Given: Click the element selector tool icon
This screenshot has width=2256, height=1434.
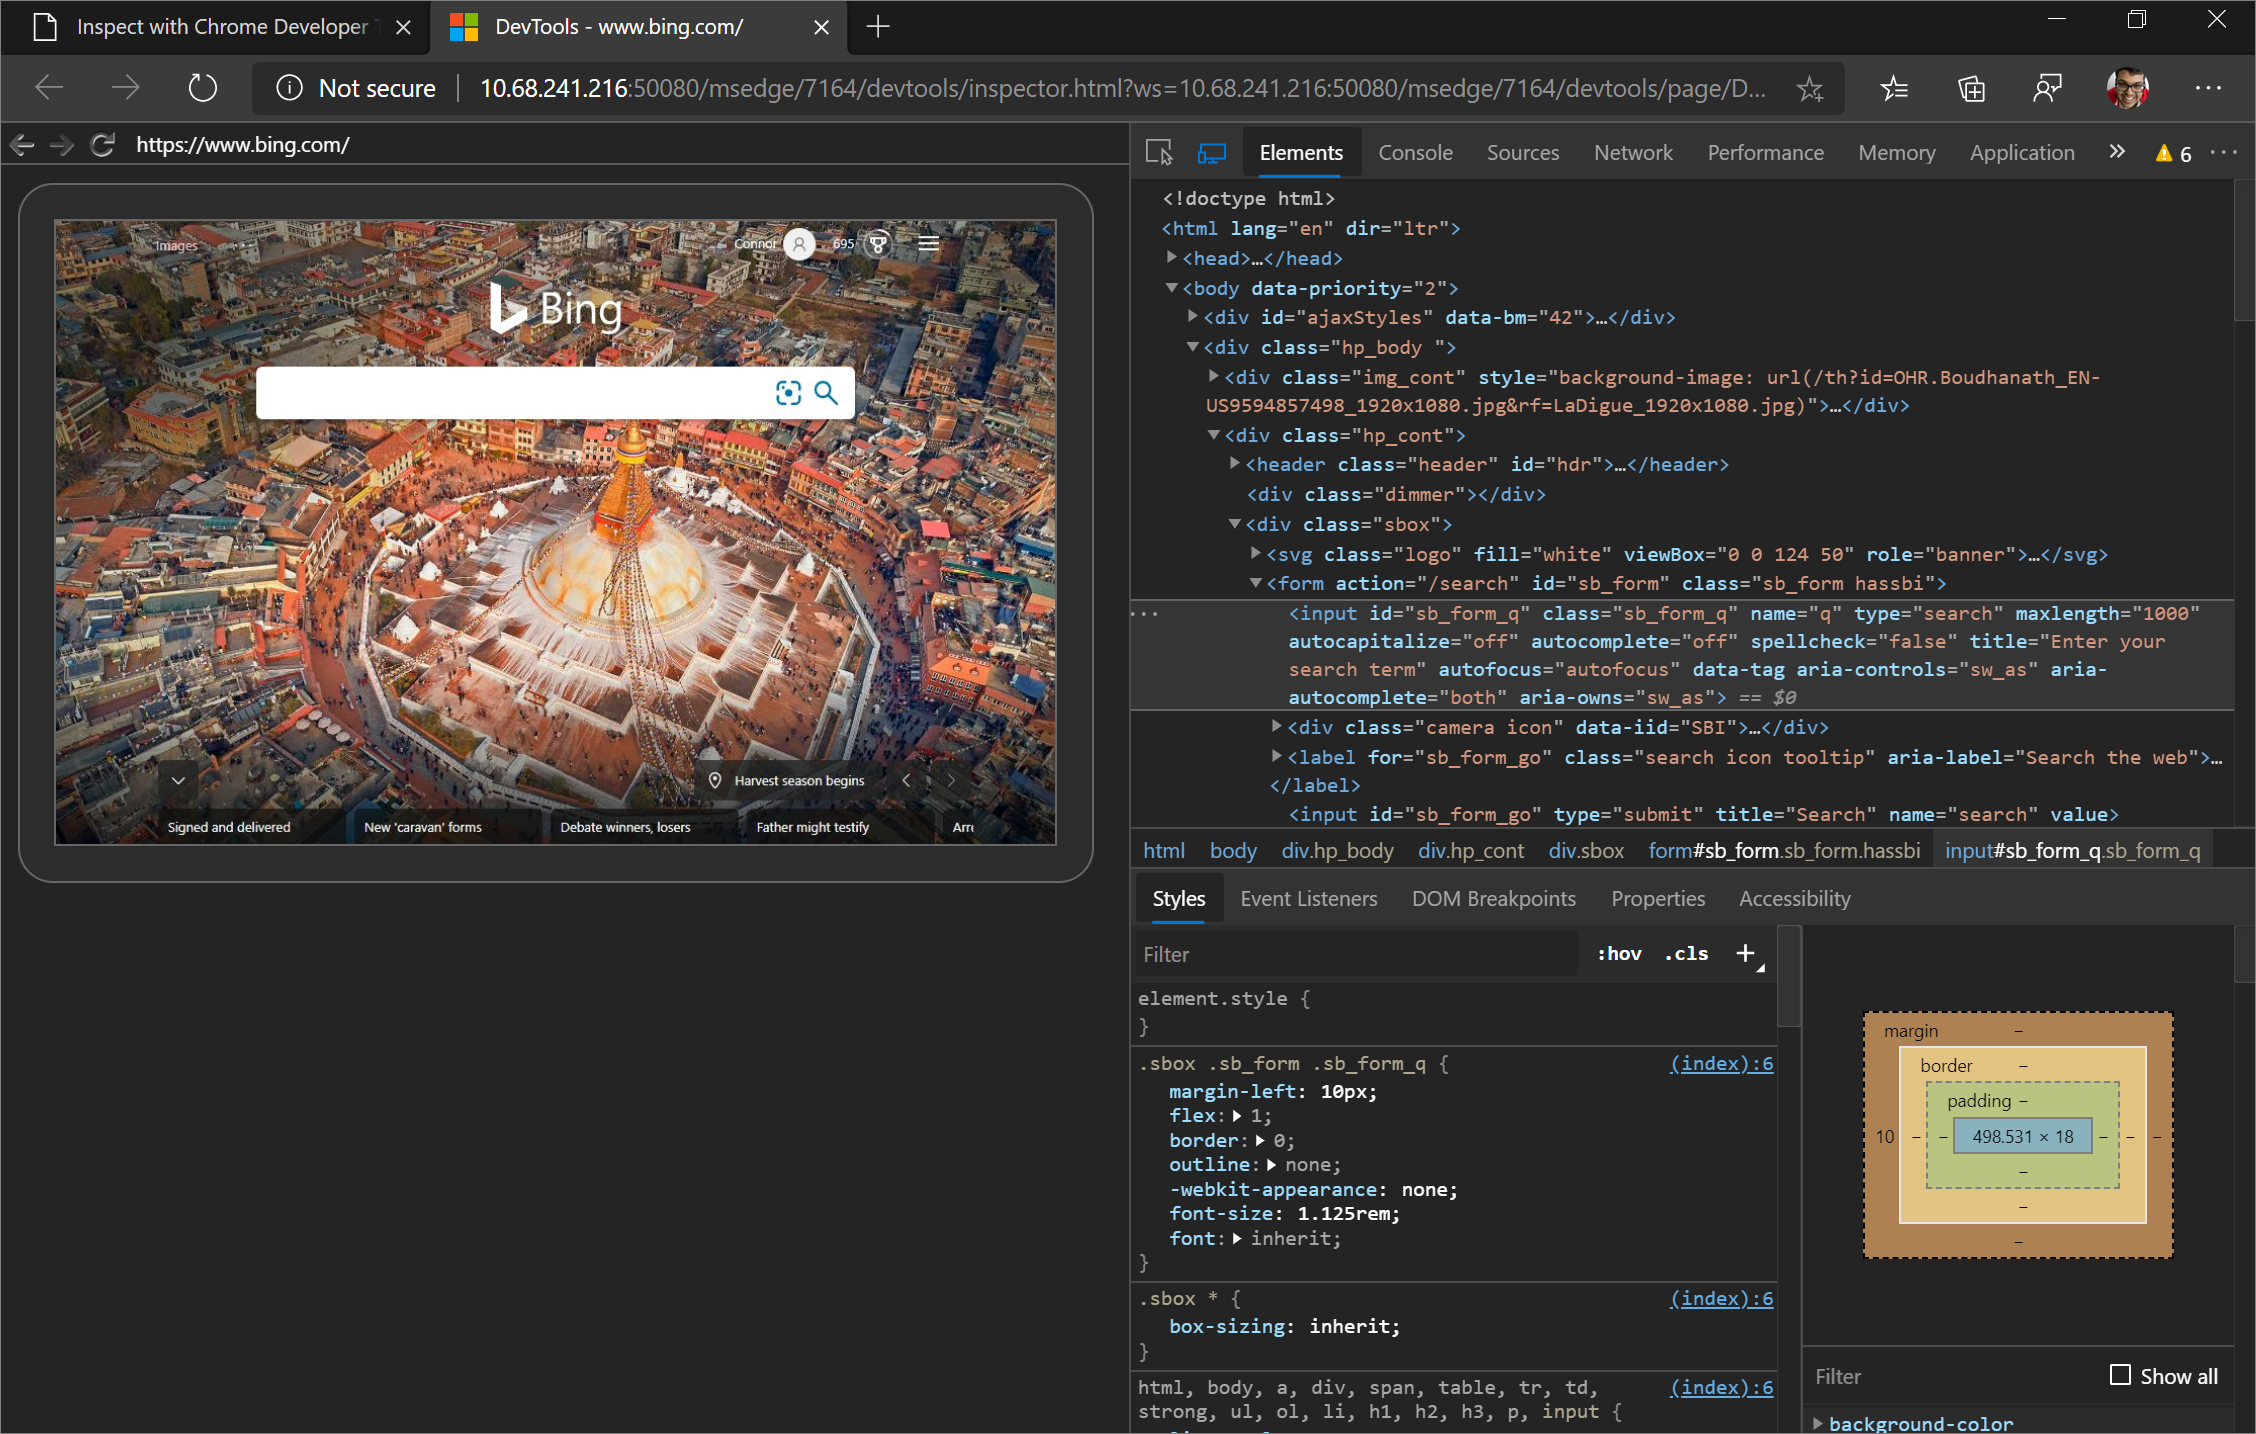Looking at the screenshot, I should (1163, 151).
